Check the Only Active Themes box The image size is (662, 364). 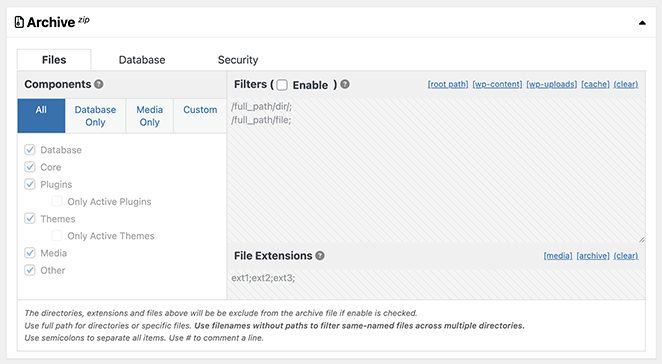(x=57, y=236)
